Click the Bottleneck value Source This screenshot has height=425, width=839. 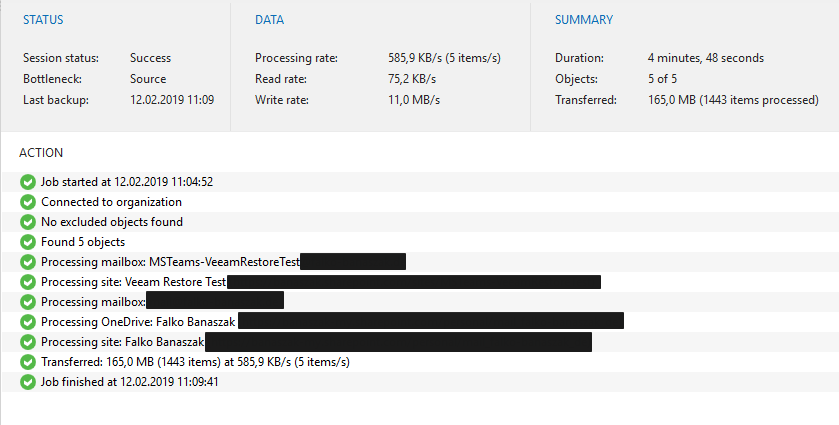[148, 79]
